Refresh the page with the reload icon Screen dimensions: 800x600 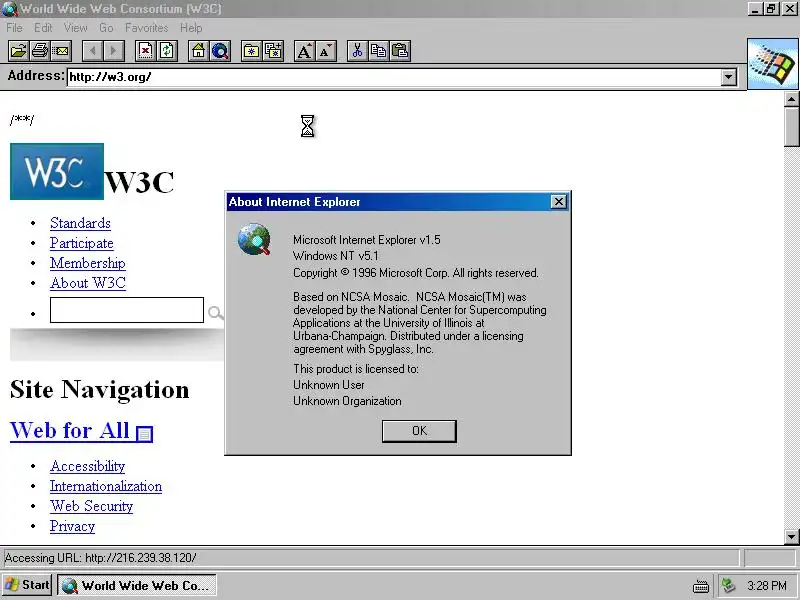pyautogui.click(x=167, y=51)
